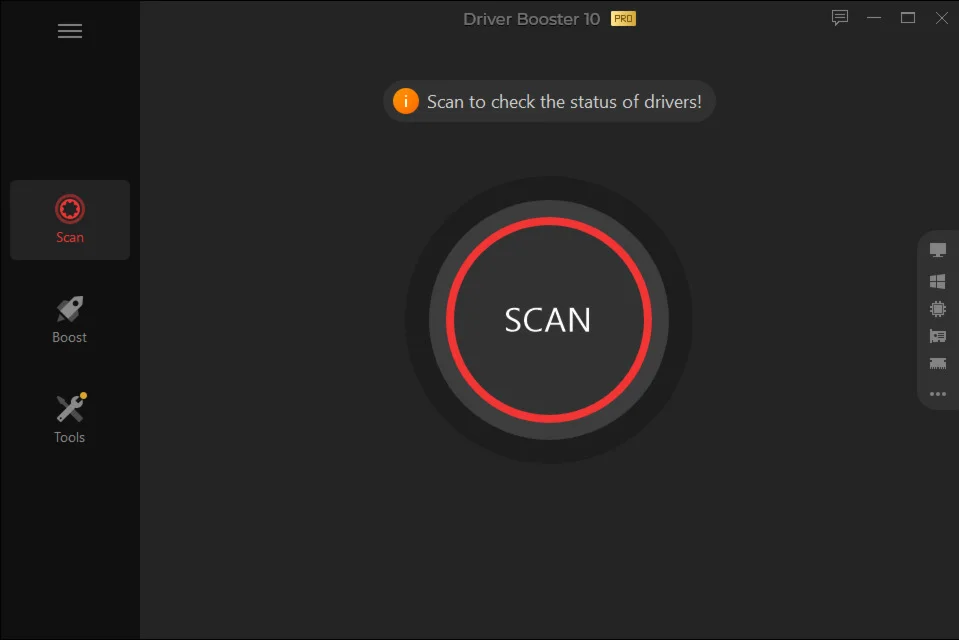Open the hamburger menu
Image resolution: width=959 pixels, height=640 pixels.
coord(70,31)
